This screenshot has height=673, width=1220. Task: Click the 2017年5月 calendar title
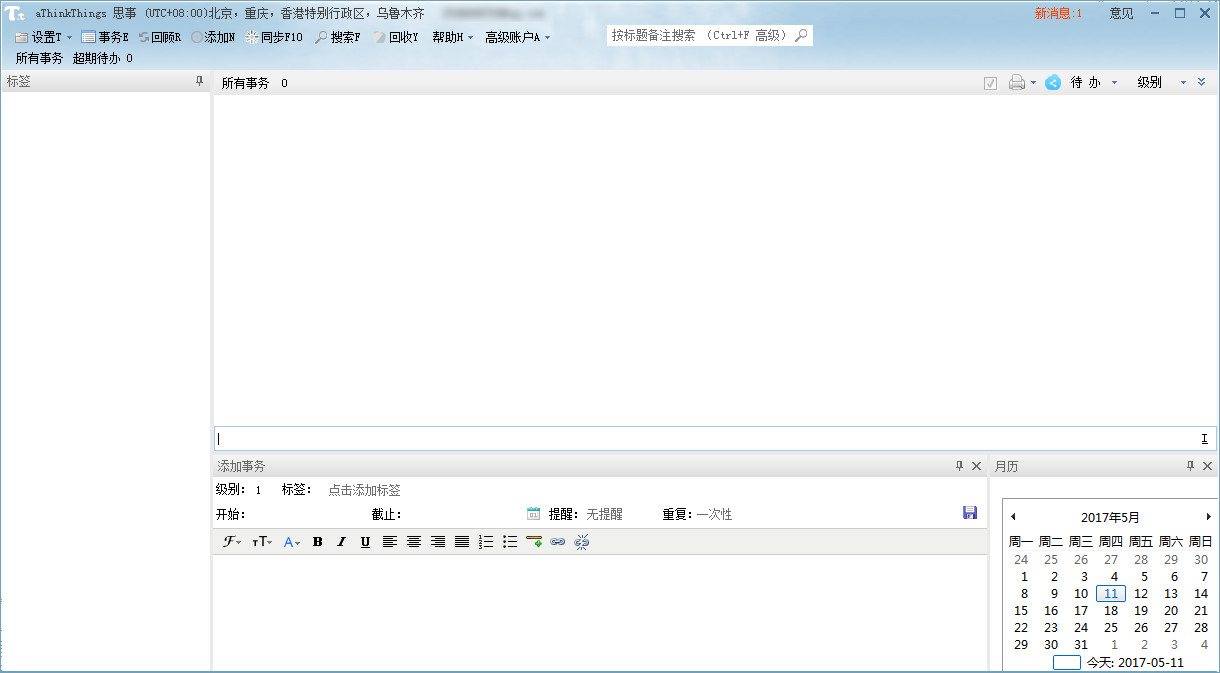coord(1110,517)
